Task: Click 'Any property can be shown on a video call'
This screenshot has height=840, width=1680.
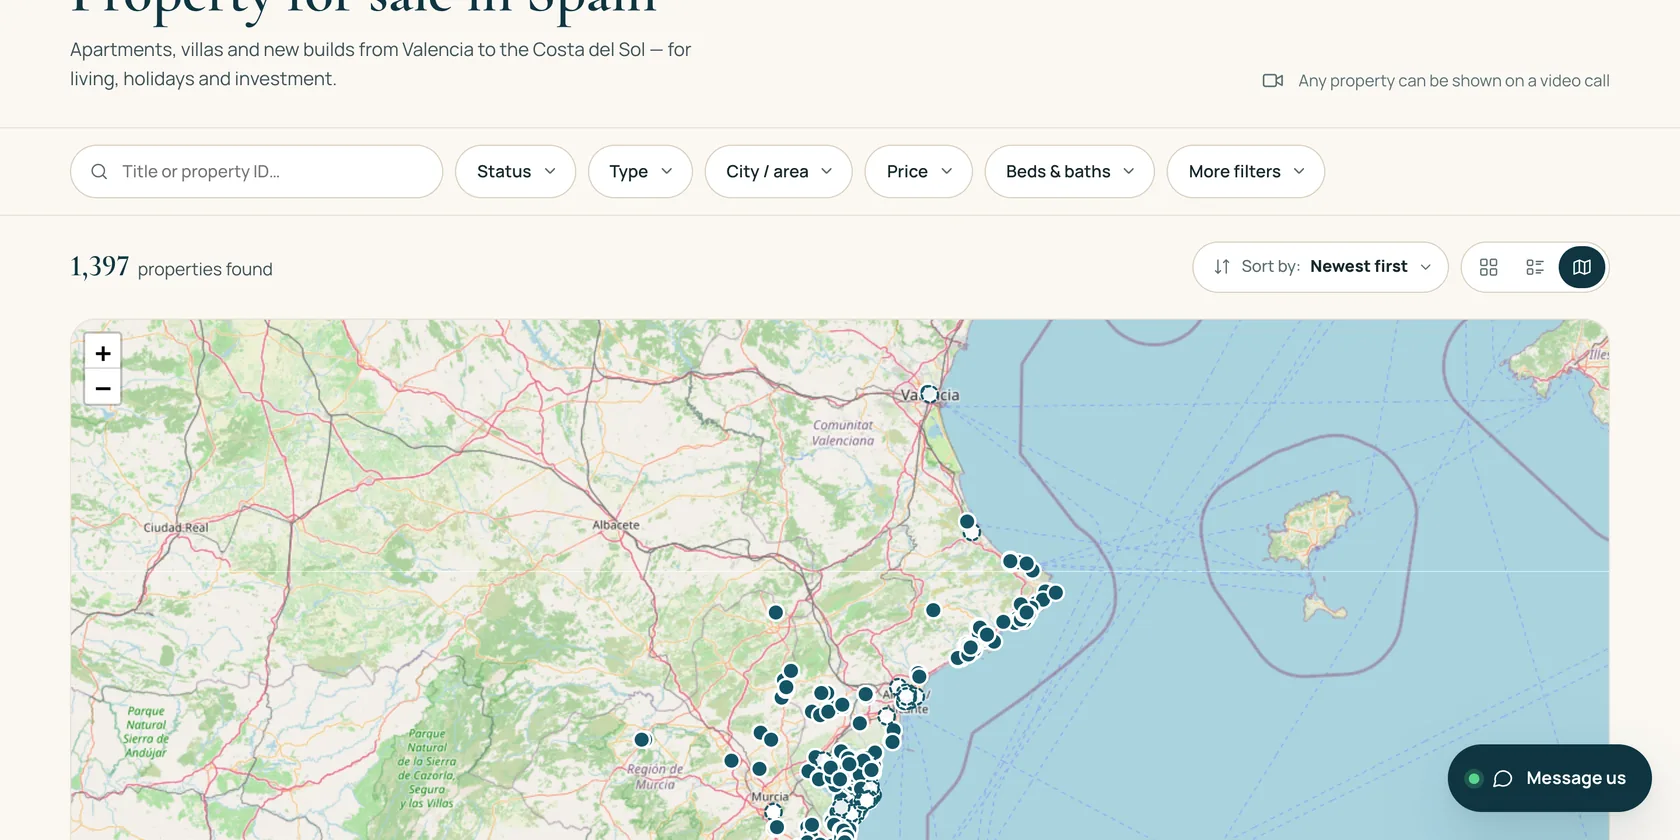Action: tap(1453, 81)
